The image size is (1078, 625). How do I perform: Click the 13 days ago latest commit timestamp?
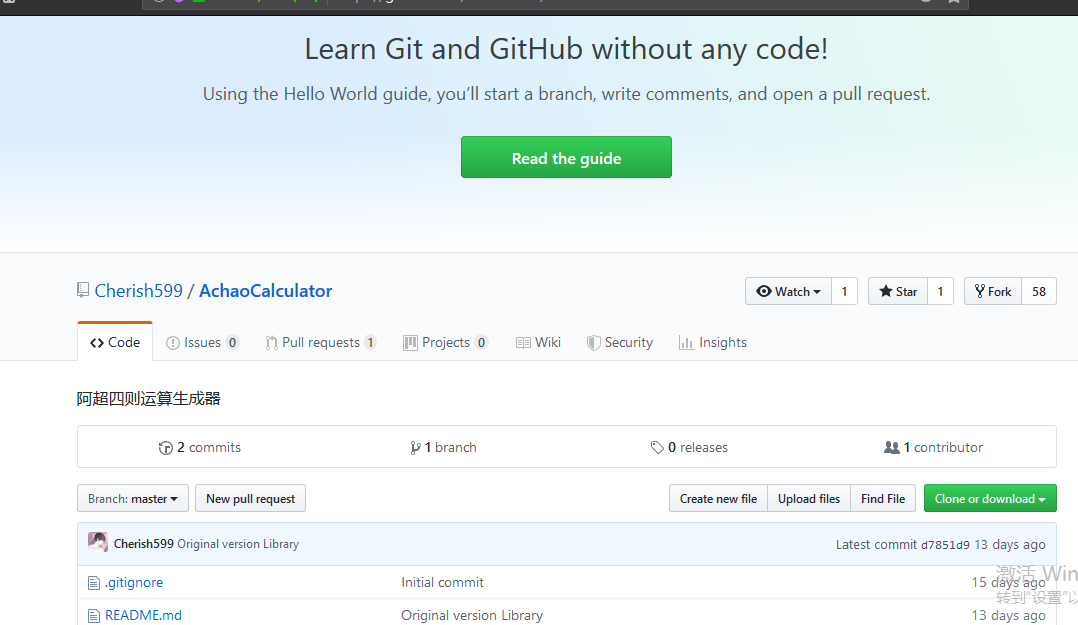[1009, 545]
